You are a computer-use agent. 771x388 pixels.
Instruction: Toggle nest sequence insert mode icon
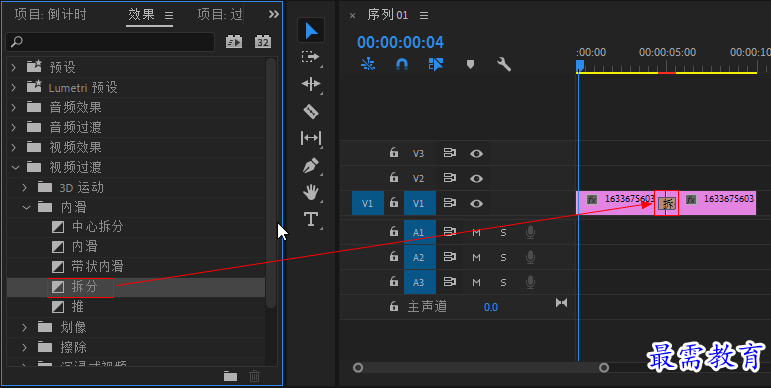(368, 64)
